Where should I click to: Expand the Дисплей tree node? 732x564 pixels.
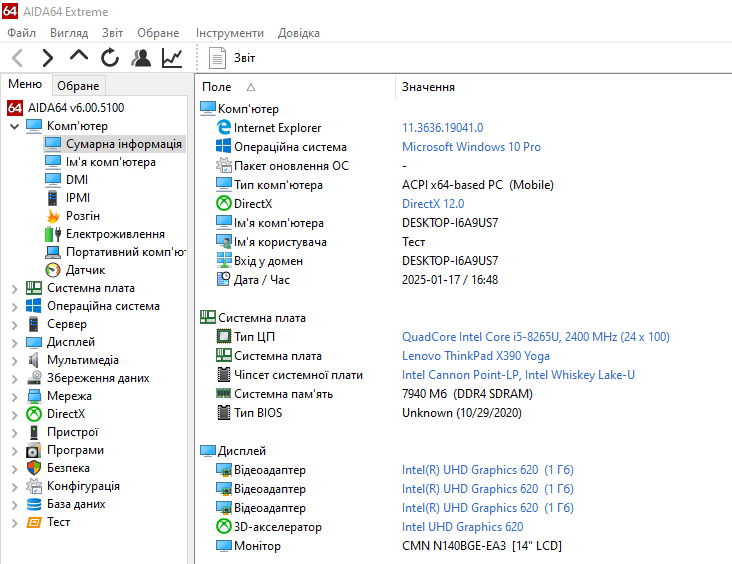coord(14,342)
